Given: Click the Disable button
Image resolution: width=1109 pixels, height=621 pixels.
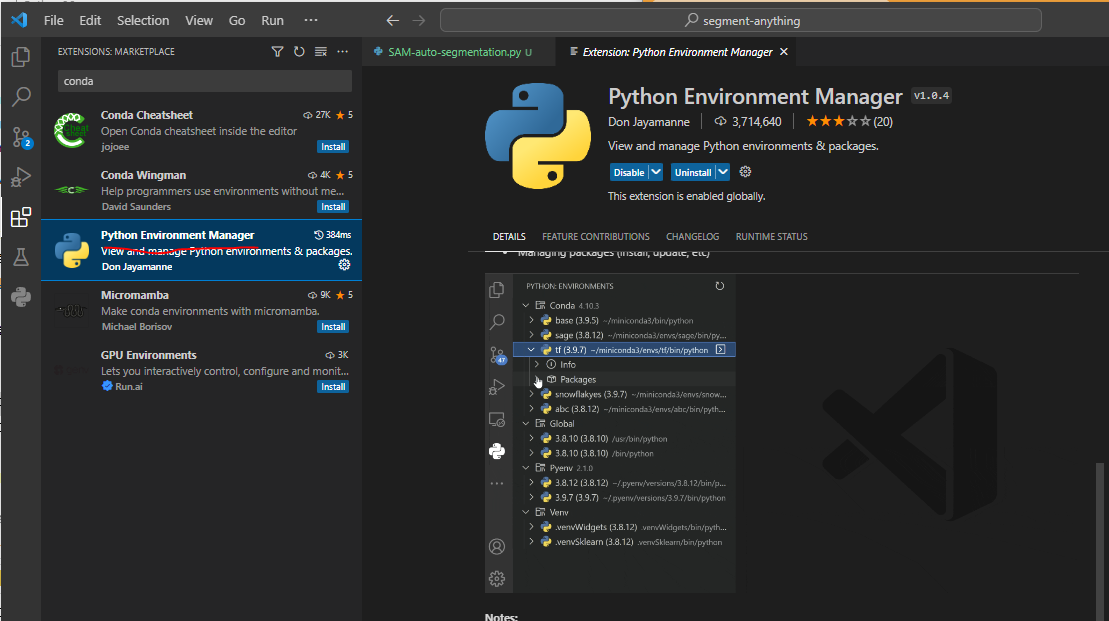Looking at the screenshot, I should point(629,172).
